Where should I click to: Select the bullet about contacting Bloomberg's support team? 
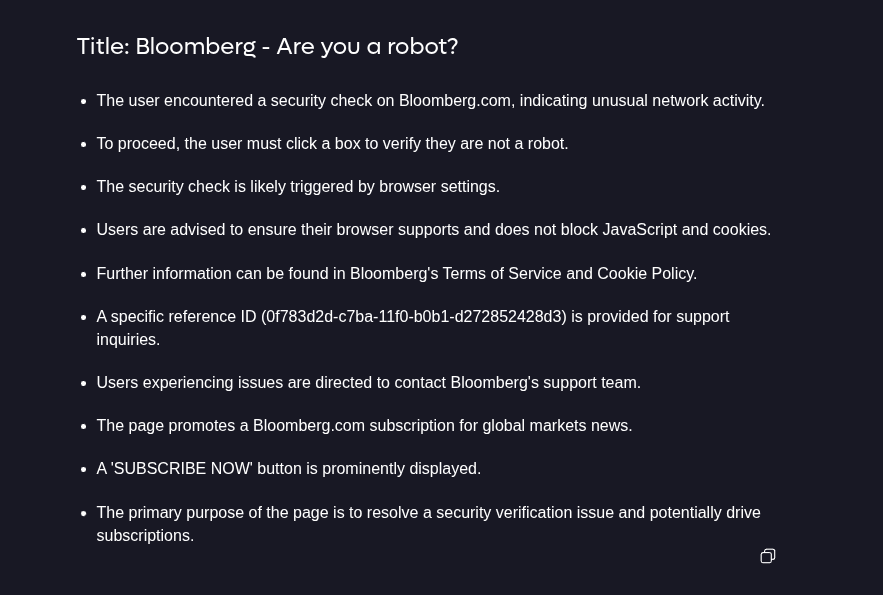point(368,383)
